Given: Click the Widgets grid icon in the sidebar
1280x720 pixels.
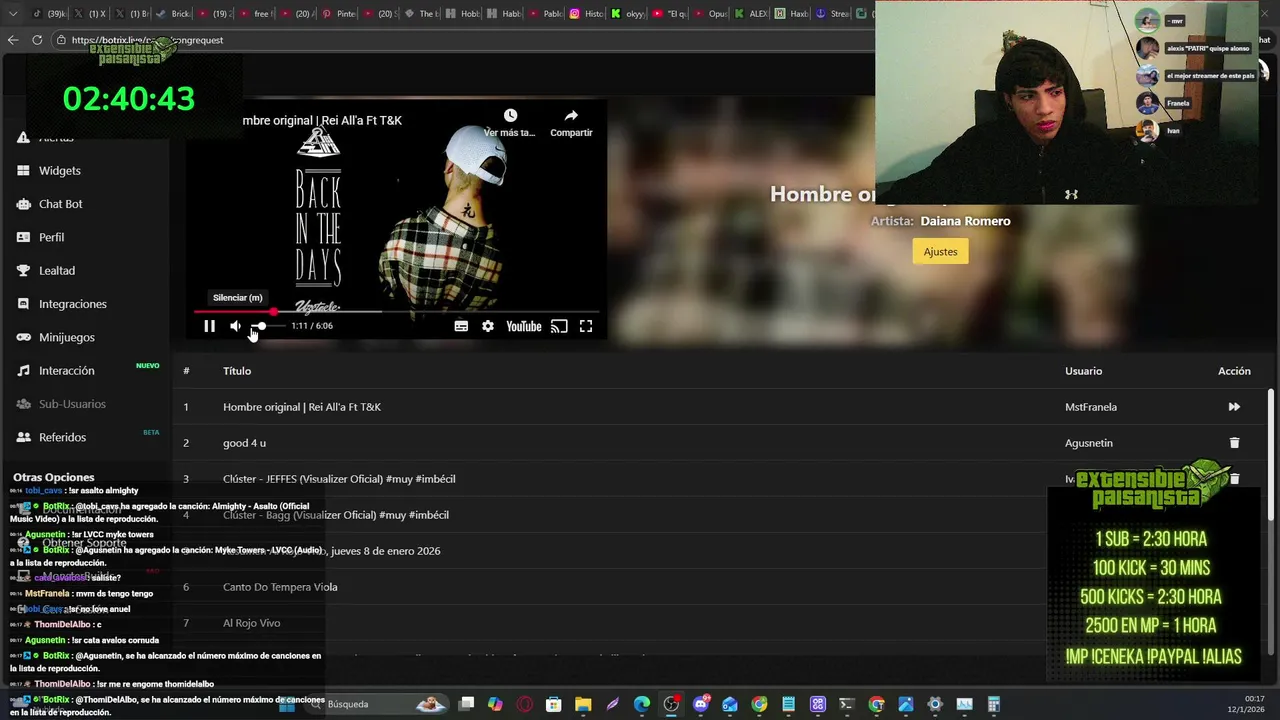Looking at the screenshot, I should [x=23, y=171].
